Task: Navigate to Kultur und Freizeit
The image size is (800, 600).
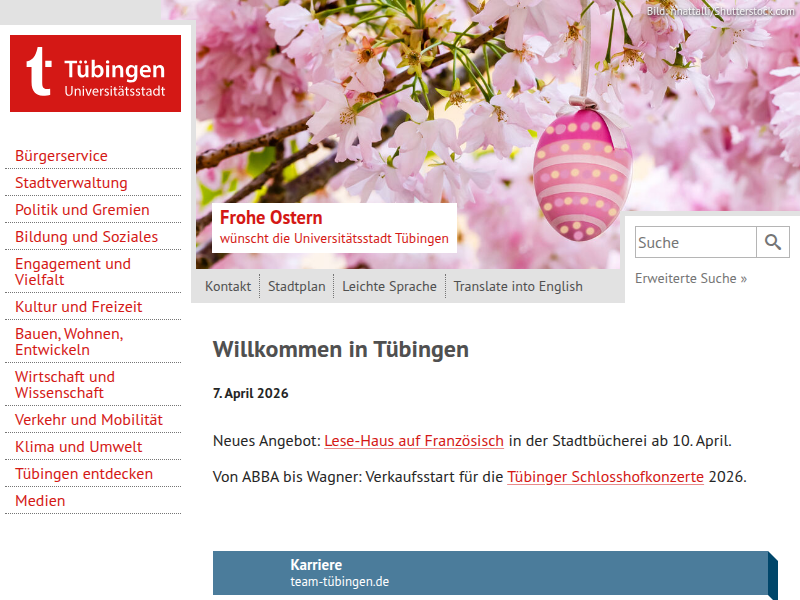Action: [x=78, y=307]
